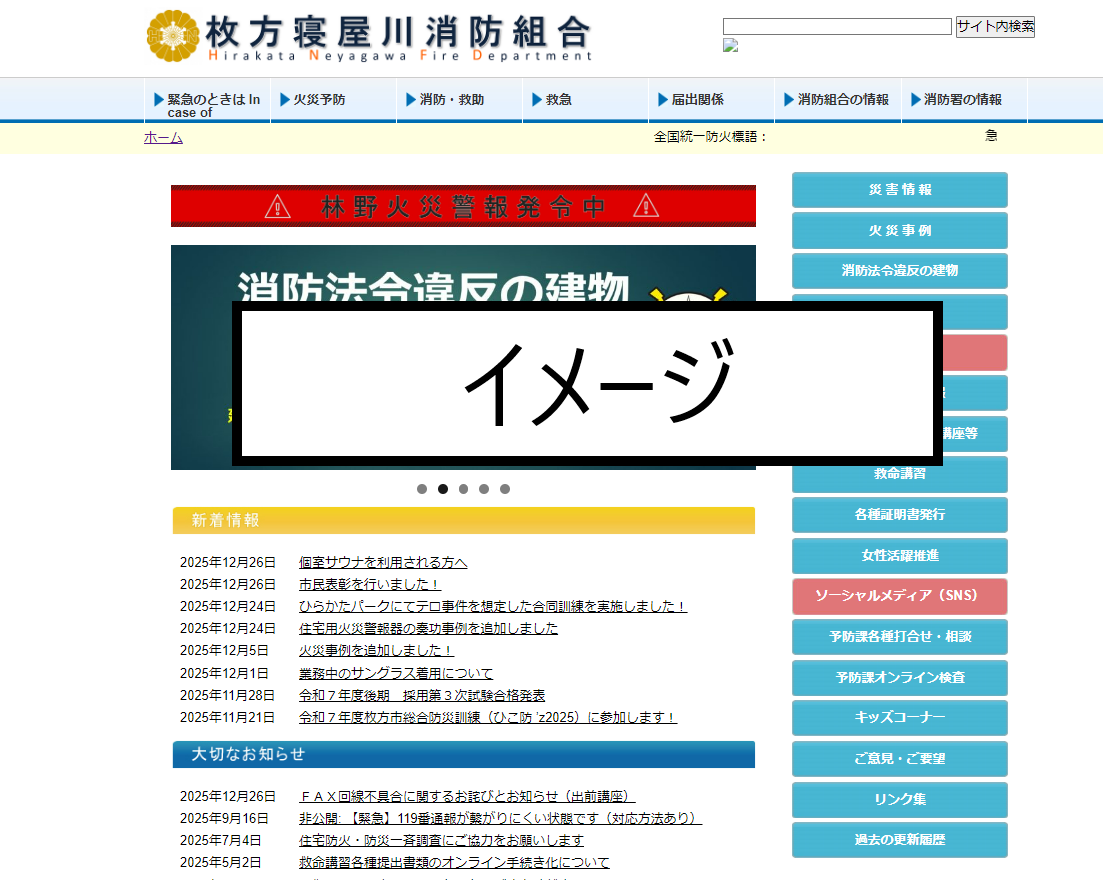This screenshot has width=1103, height=880.
Task: Switch to the third carousel slide dot
Action: [463, 489]
